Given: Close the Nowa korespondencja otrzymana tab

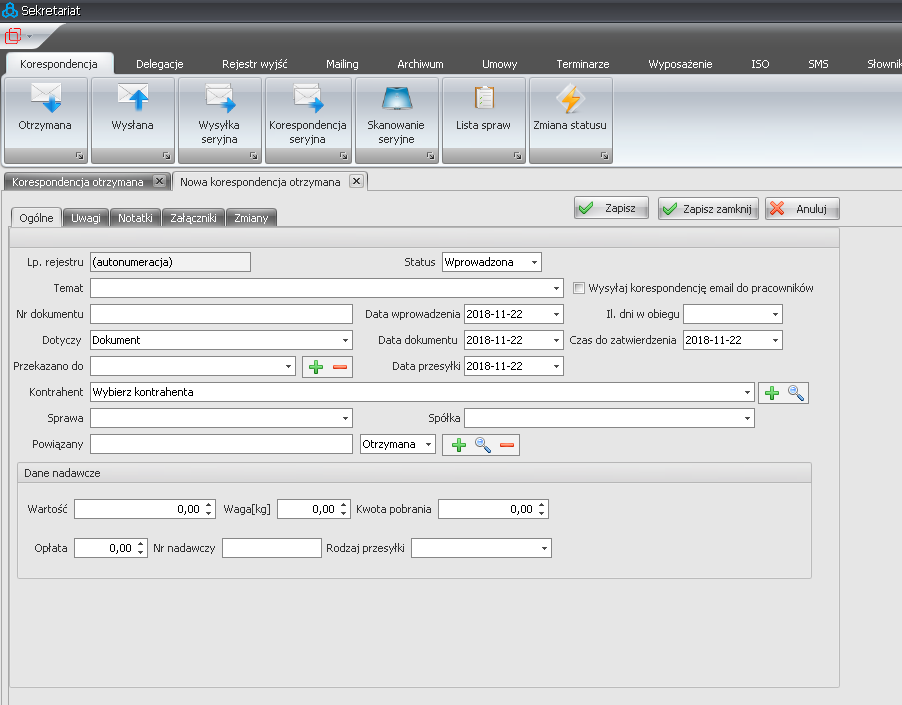Looking at the screenshot, I should point(356,181).
